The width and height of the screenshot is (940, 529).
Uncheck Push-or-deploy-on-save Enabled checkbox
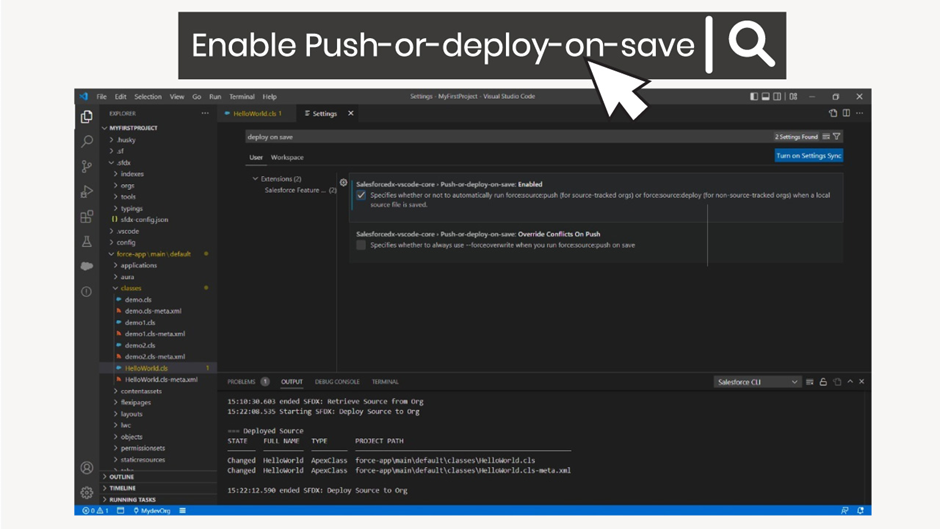361,195
